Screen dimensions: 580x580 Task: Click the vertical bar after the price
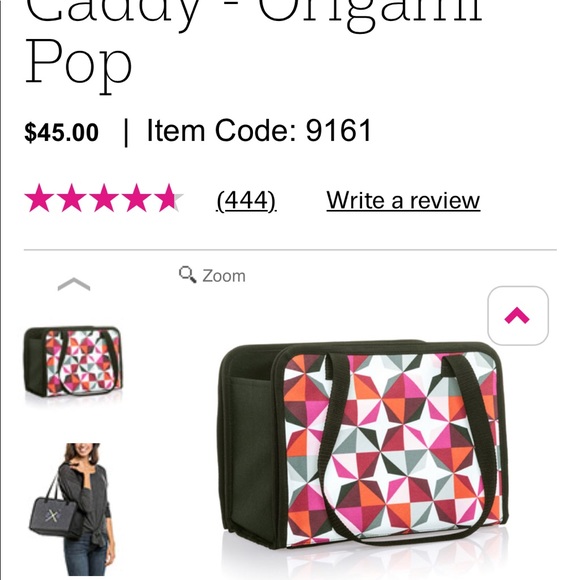126,132
